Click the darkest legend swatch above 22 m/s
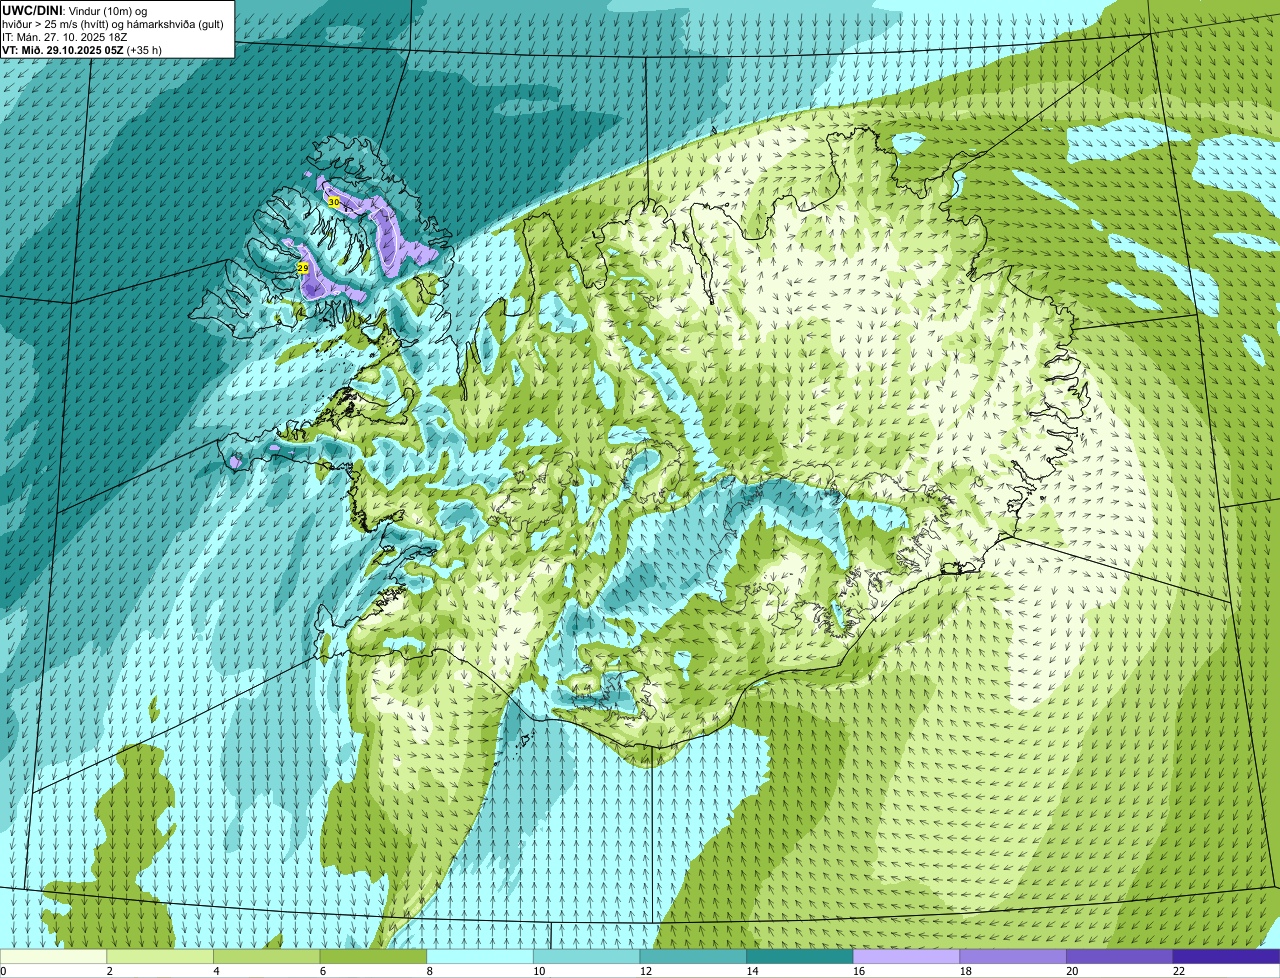Viewport: 1280px width, 978px height. point(1227,956)
